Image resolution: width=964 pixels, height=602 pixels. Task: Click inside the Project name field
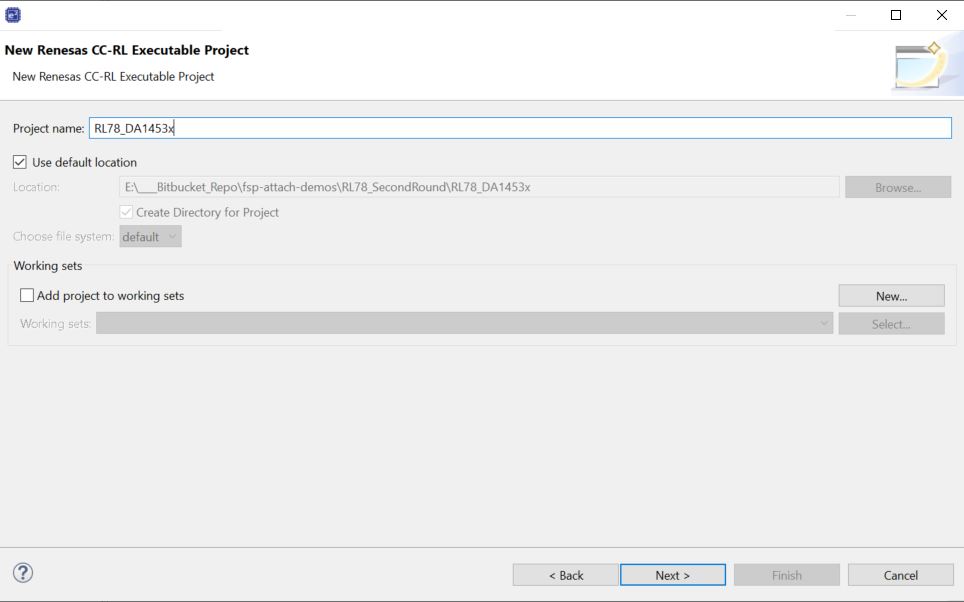tap(520, 128)
